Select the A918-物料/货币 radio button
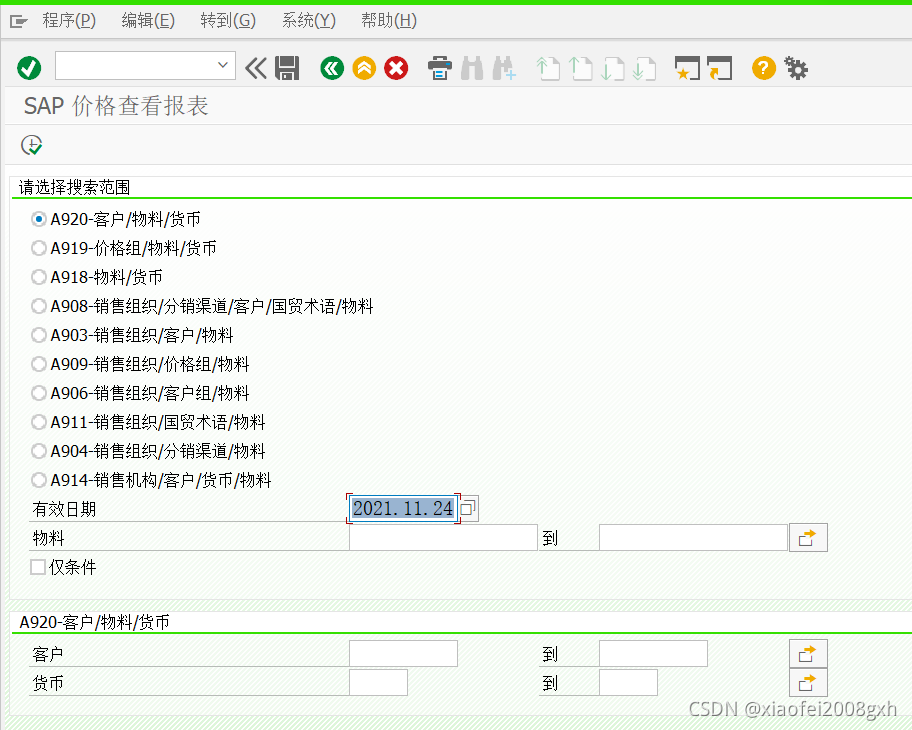The width and height of the screenshot is (912, 730). point(38,277)
